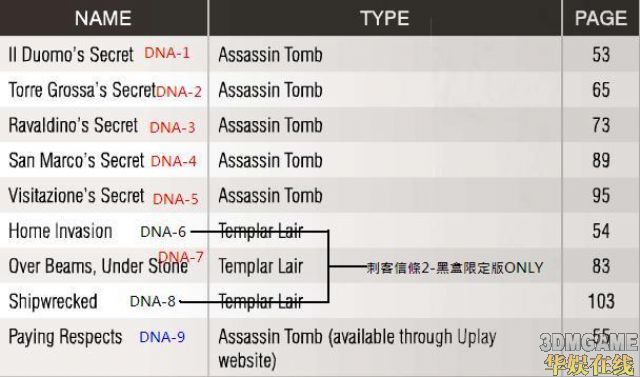This screenshot has width=640, height=377.
Task: Select the Home Invasion entry
Action: tap(60, 231)
